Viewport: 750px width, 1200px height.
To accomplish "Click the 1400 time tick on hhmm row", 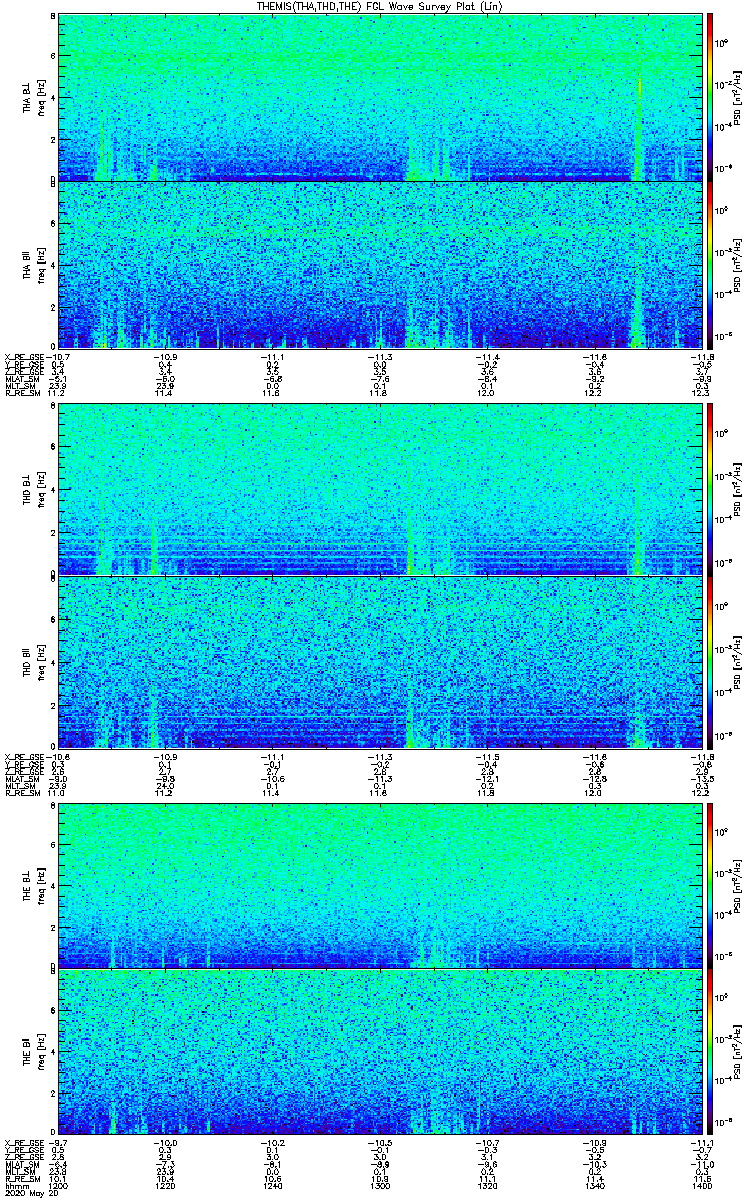I will [701, 1188].
